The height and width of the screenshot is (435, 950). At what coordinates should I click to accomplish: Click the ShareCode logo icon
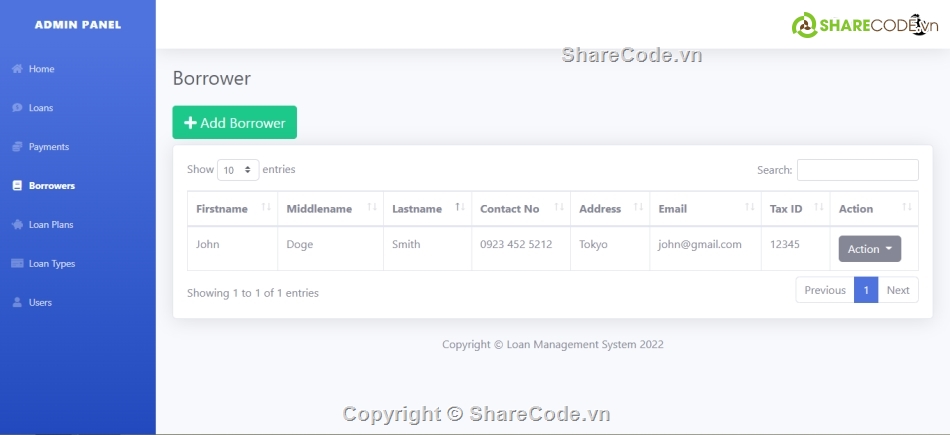click(x=805, y=26)
